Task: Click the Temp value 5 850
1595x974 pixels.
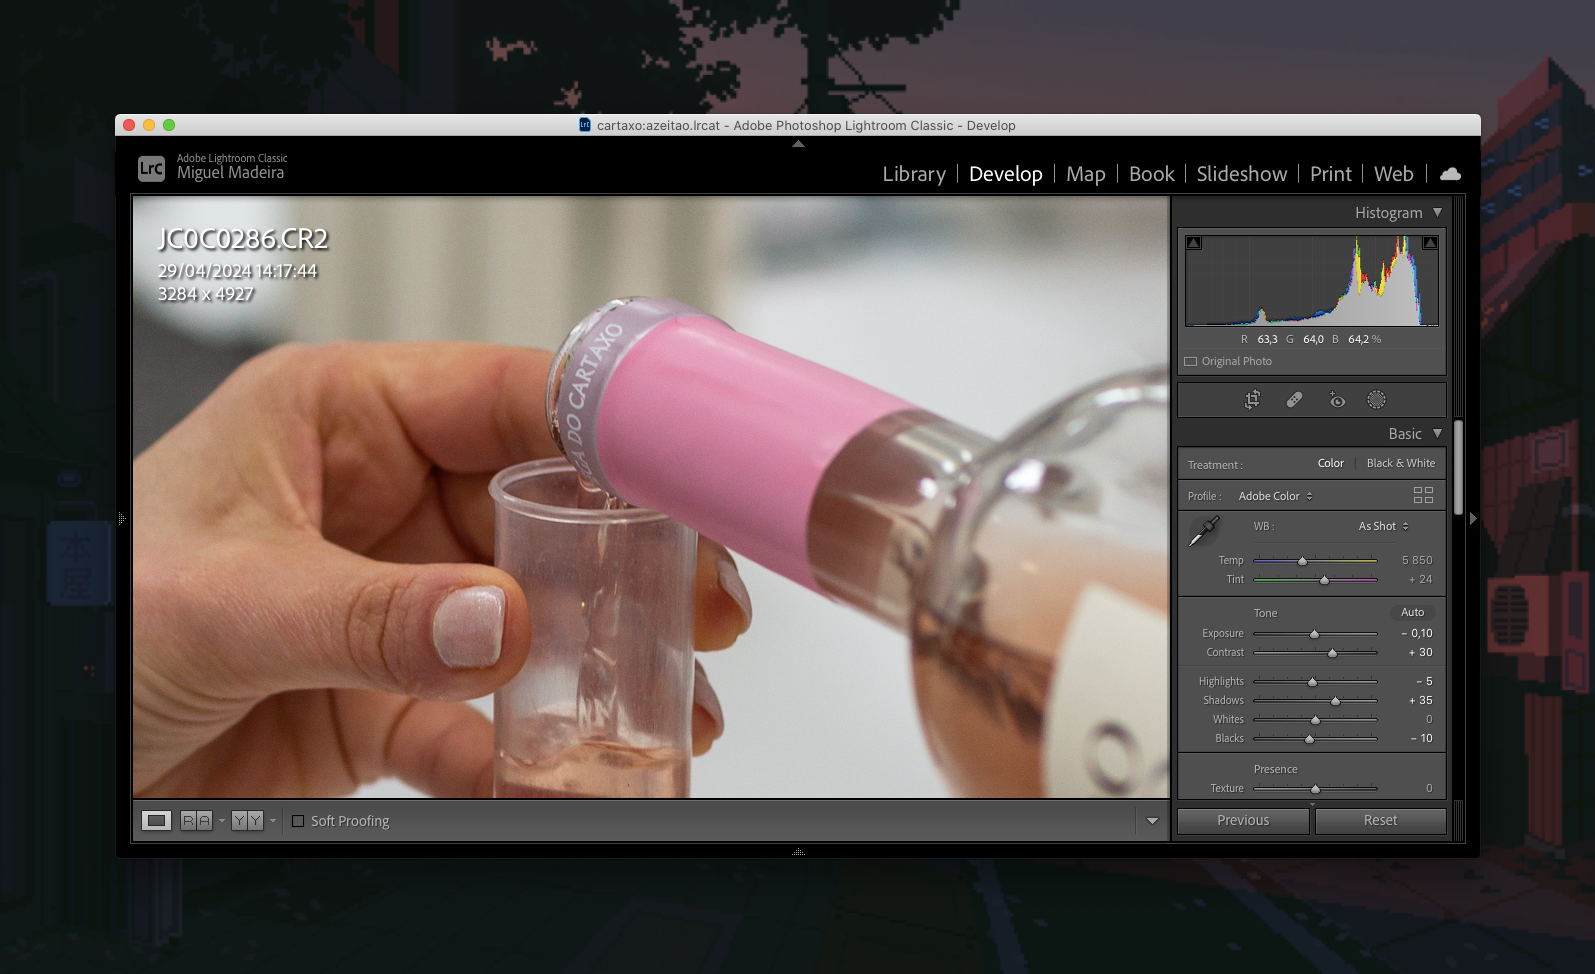Action: coord(1417,560)
